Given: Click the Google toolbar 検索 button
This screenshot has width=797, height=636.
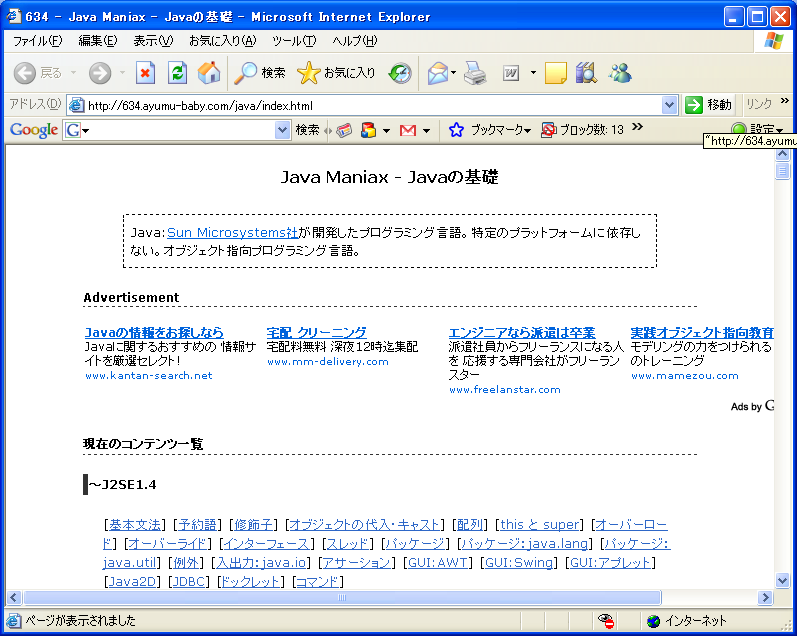Looking at the screenshot, I should click(307, 130).
